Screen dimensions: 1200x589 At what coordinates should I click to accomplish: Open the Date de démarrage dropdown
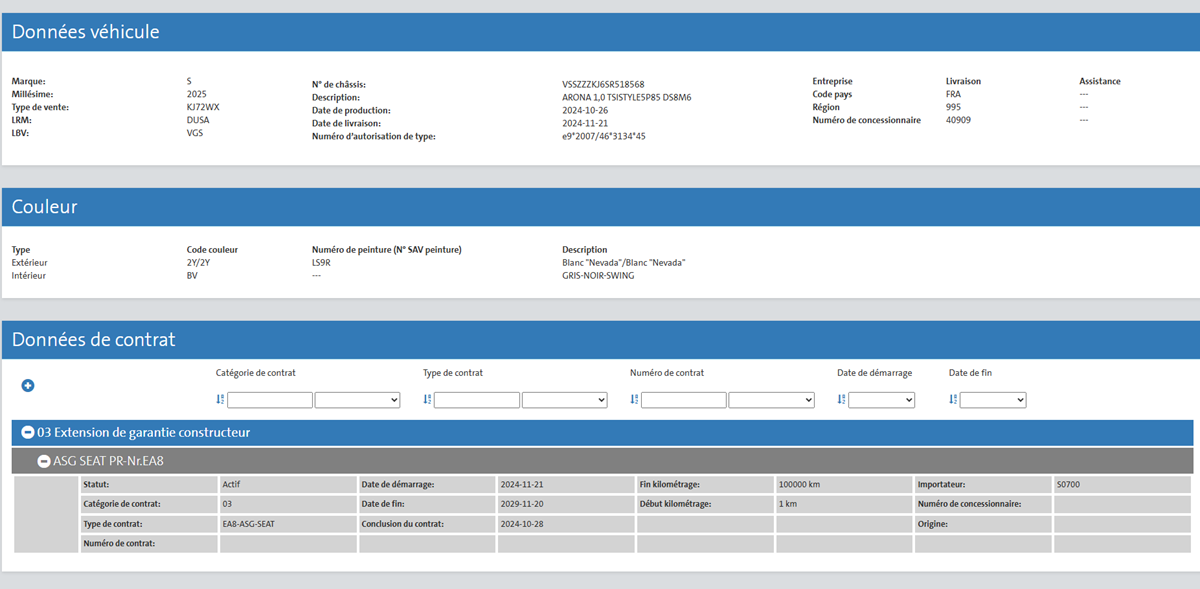(x=881, y=400)
